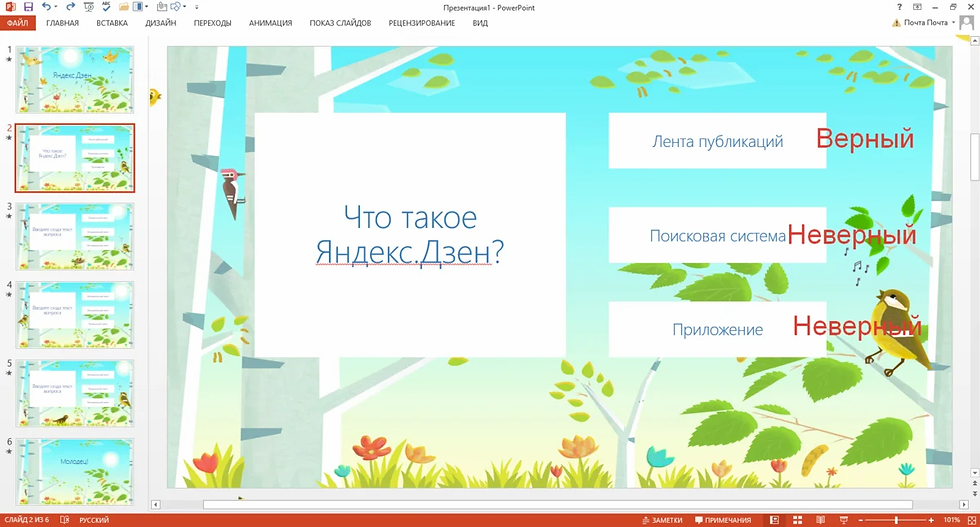Click horizontal scrollbar left arrow
Viewport: 980px width, 527px height.
click(156, 504)
